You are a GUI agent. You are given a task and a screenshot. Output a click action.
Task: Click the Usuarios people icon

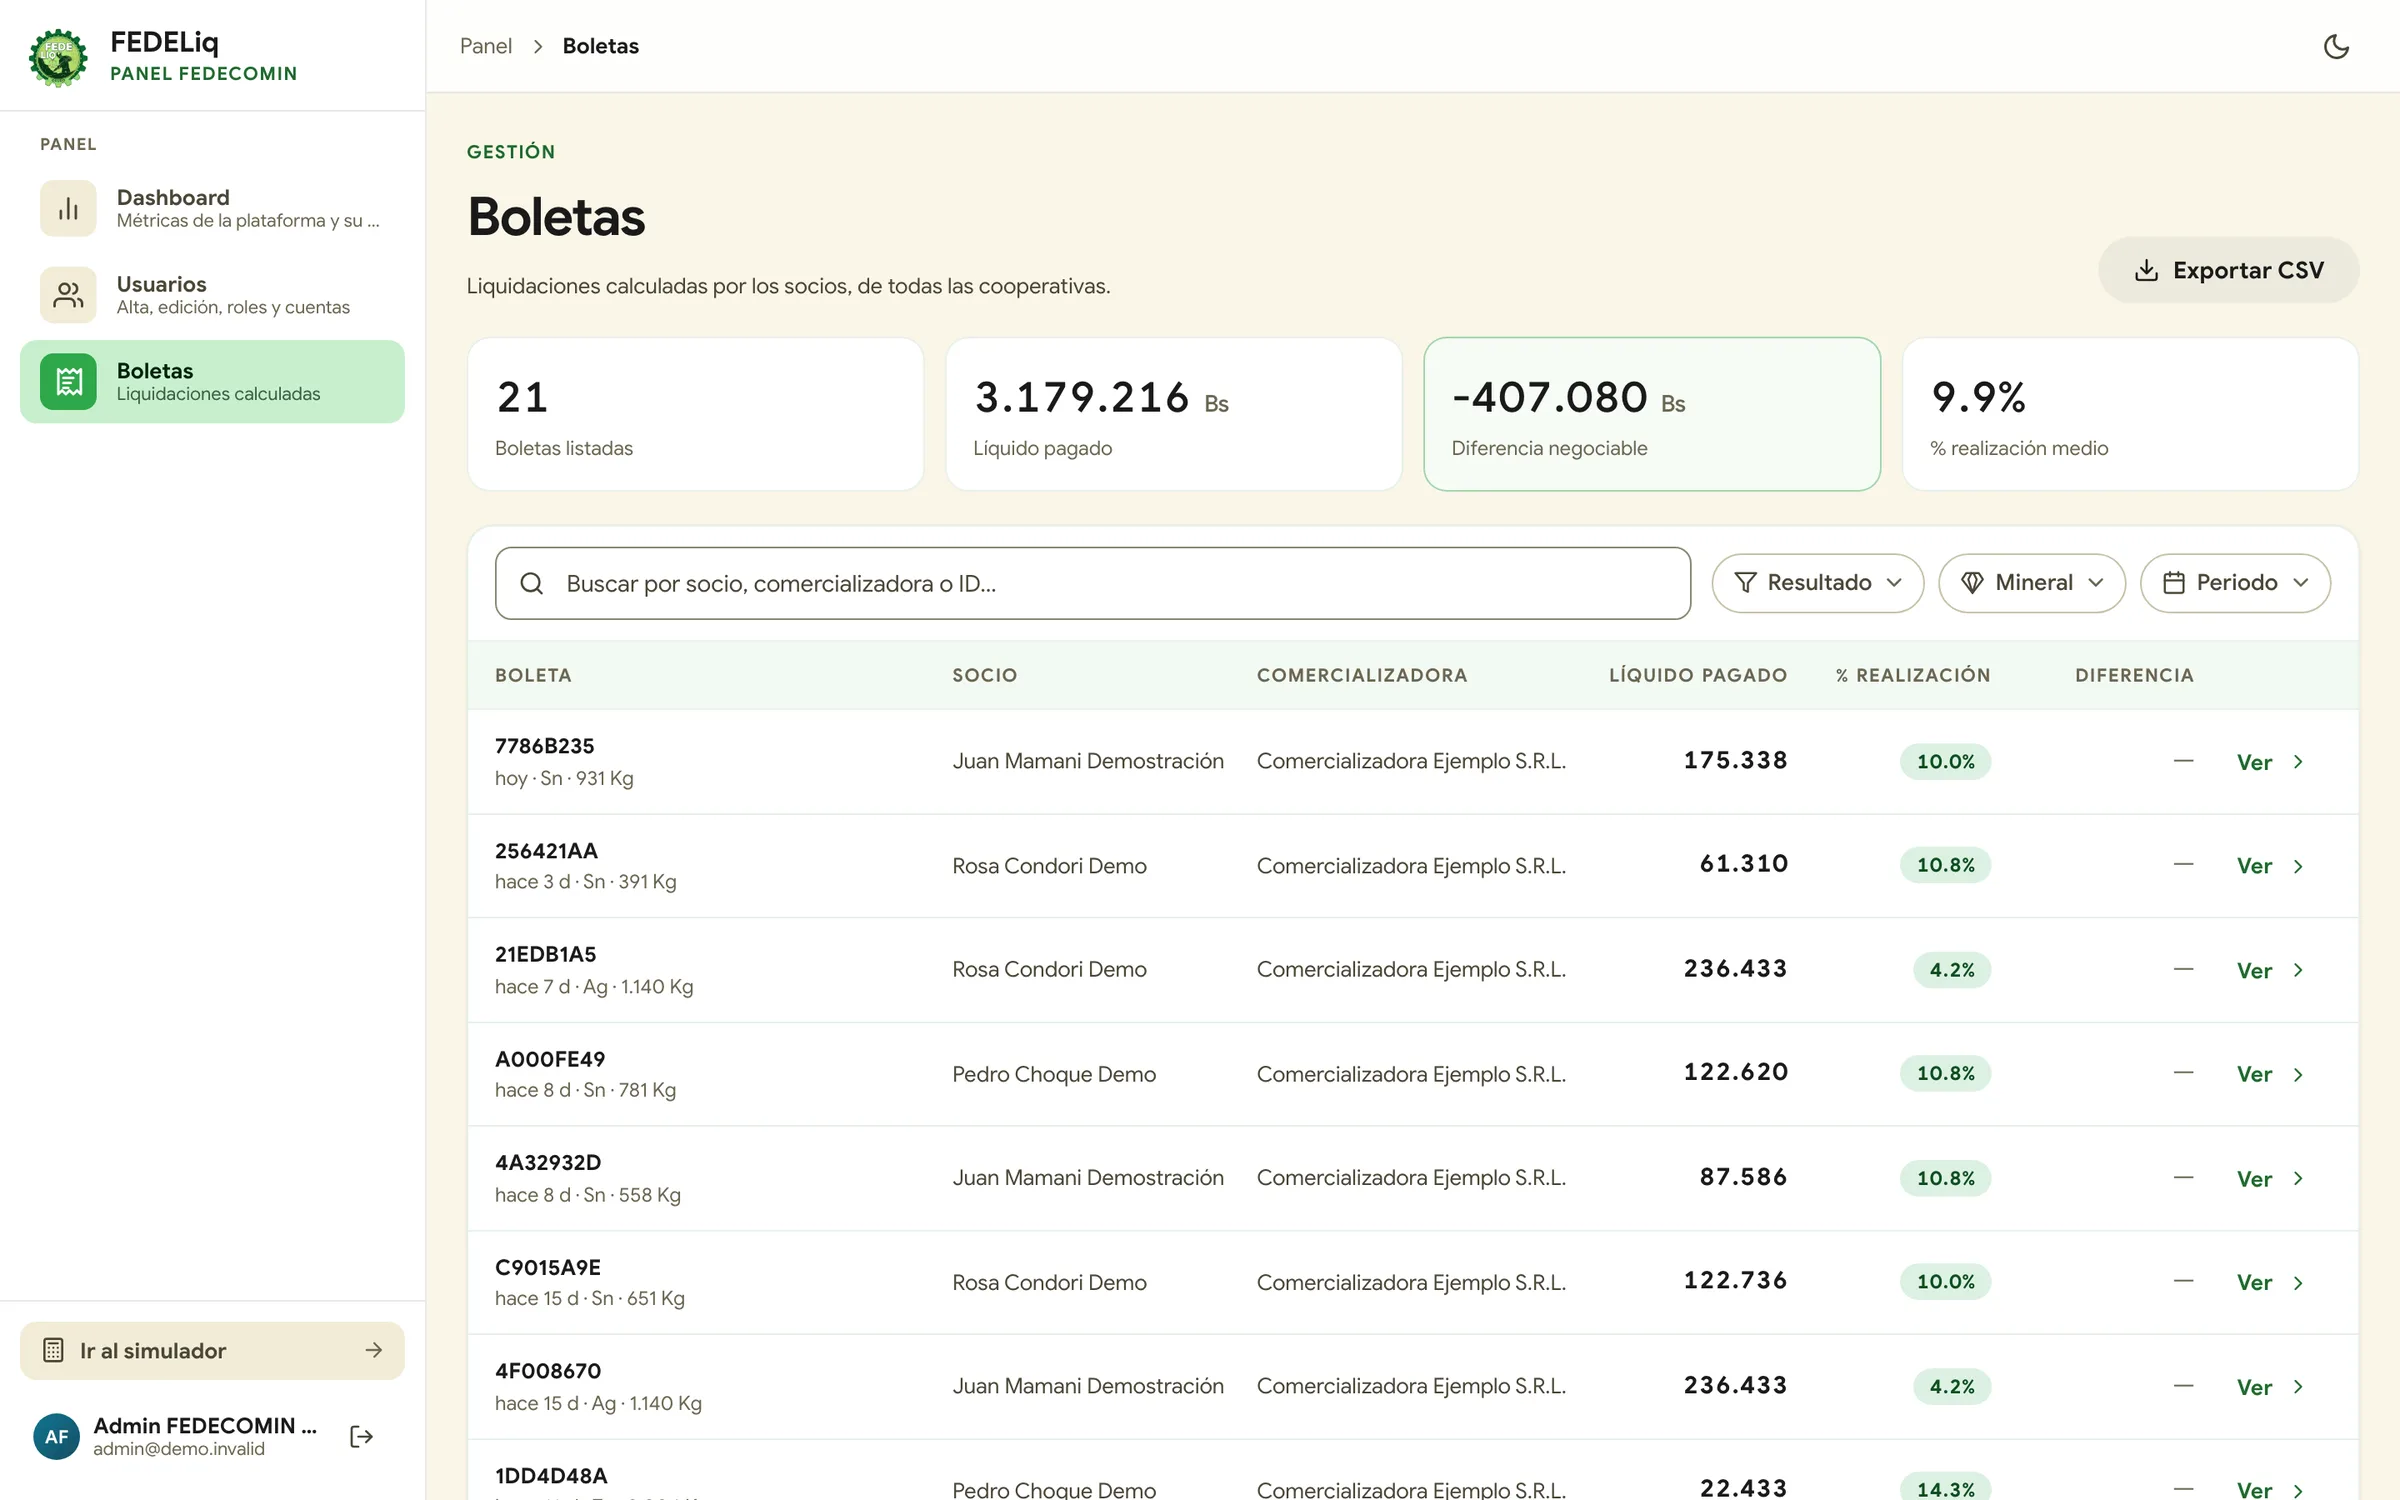click(68, 295)
